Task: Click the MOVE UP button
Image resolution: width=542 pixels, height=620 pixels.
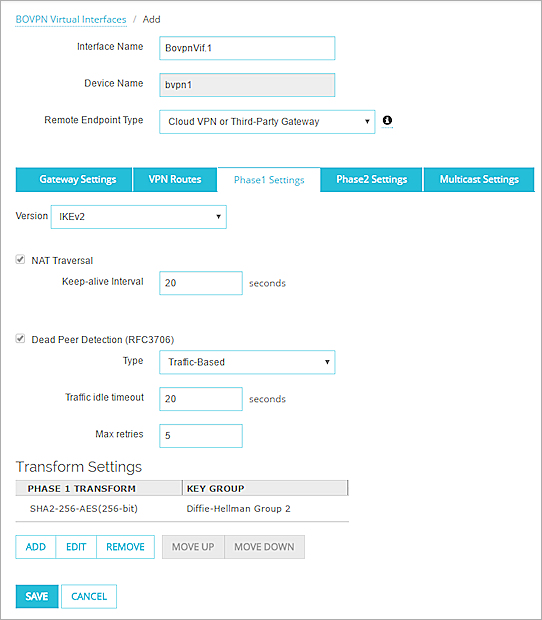Action: tap(193, 547)
